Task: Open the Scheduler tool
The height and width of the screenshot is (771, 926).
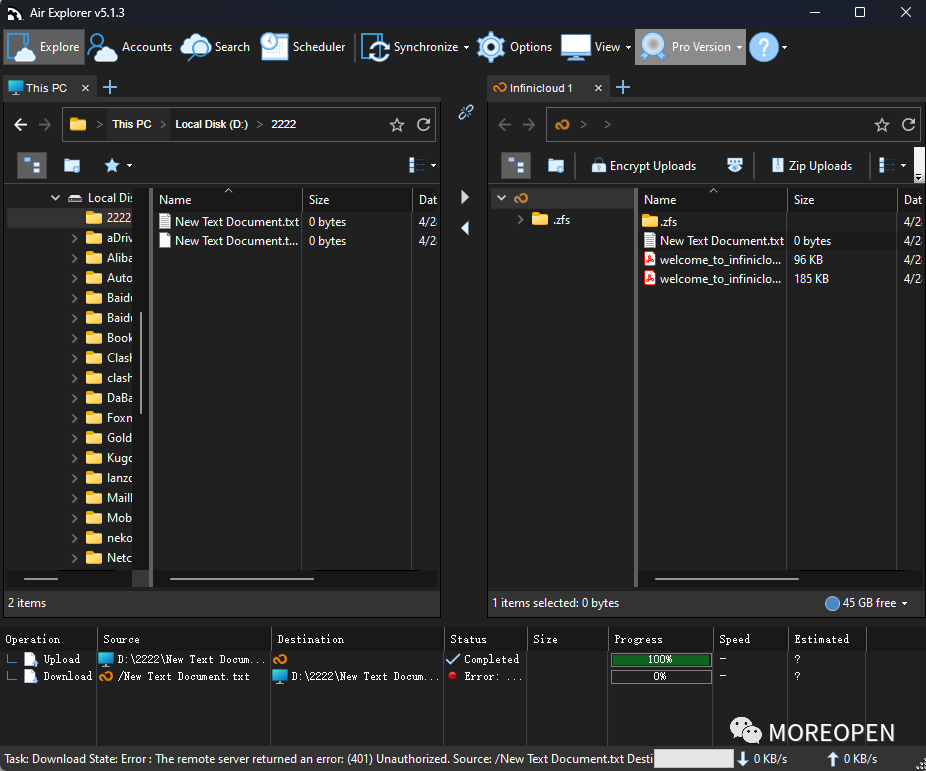Action: [x=303, y=47]
